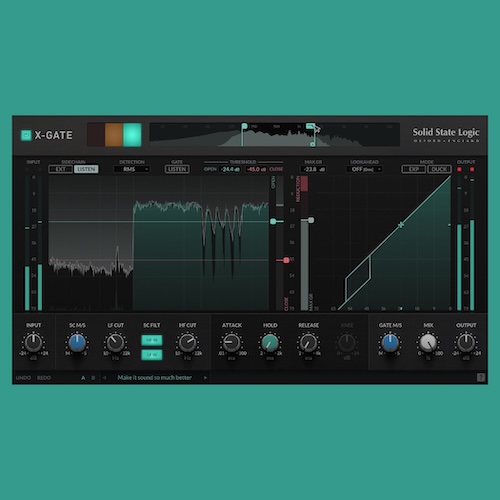The height and width of the screenshot is (500, 500).
Task: Switch to preset slot B
Action: coord(93,378)
